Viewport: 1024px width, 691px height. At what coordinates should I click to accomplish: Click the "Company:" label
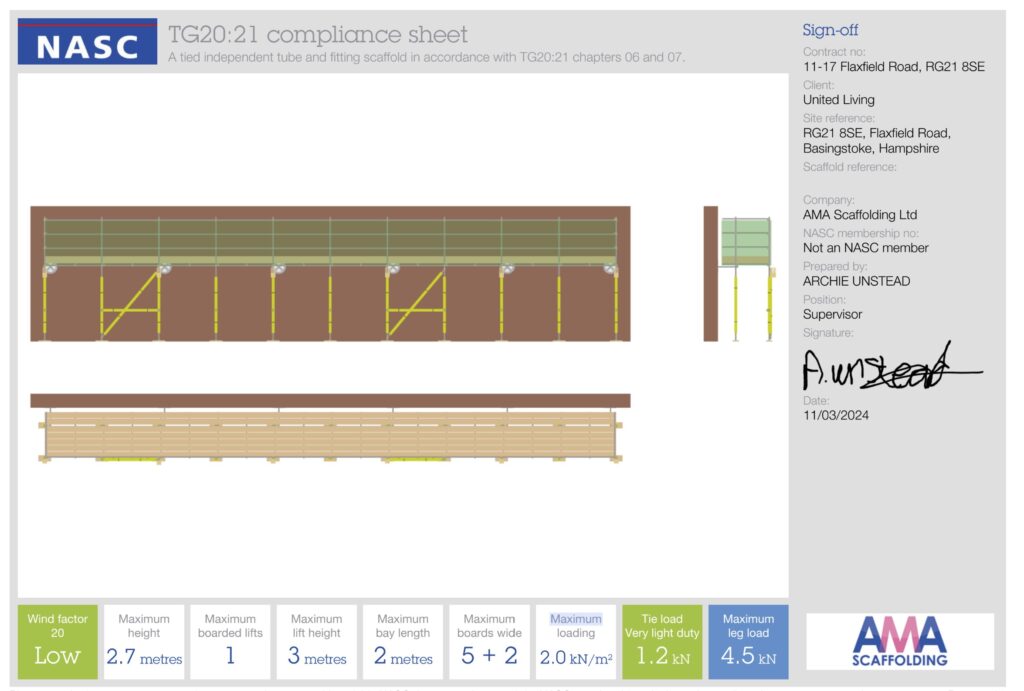click(x=829, y=201)
